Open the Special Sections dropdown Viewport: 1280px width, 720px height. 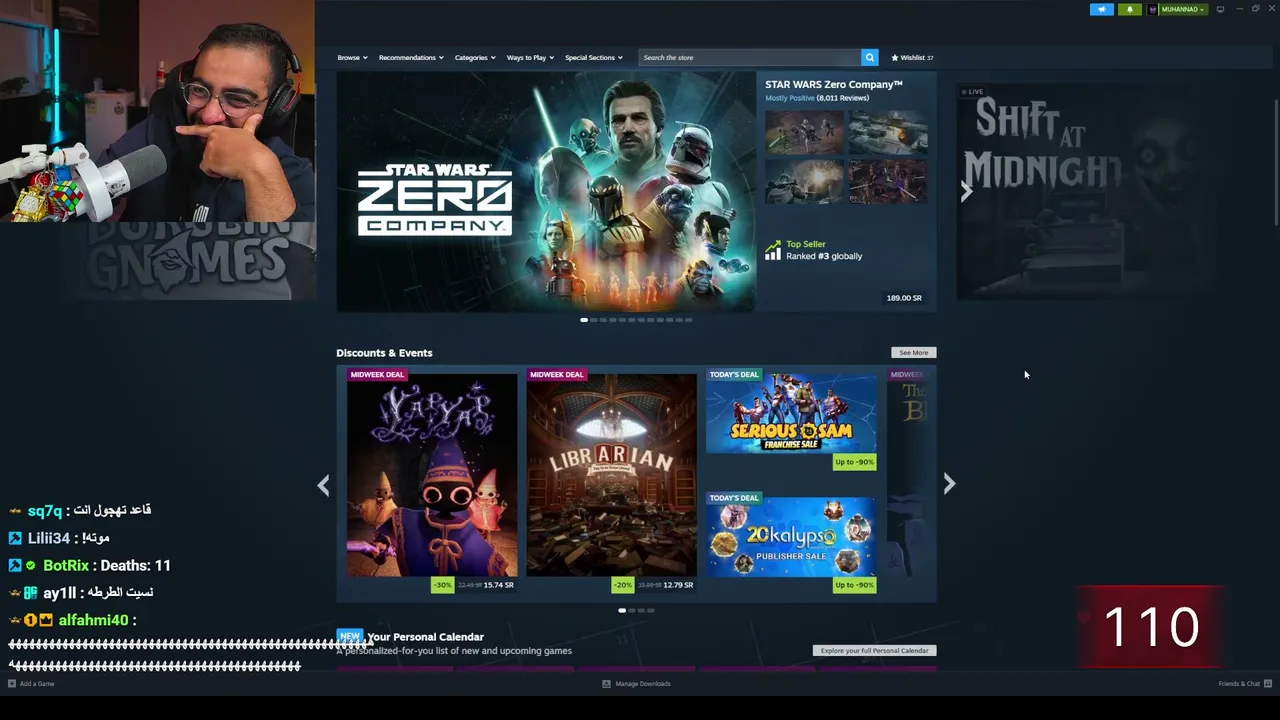(x=594, y=57)
